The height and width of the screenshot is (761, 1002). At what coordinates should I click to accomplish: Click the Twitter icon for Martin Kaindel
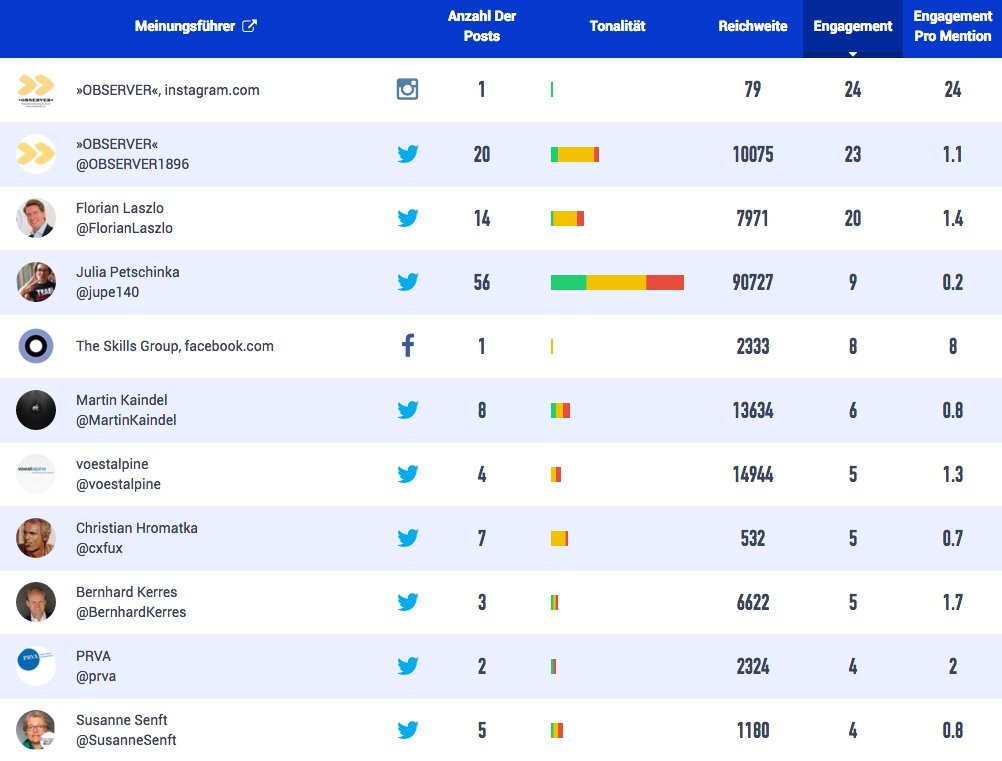point(408,410)
